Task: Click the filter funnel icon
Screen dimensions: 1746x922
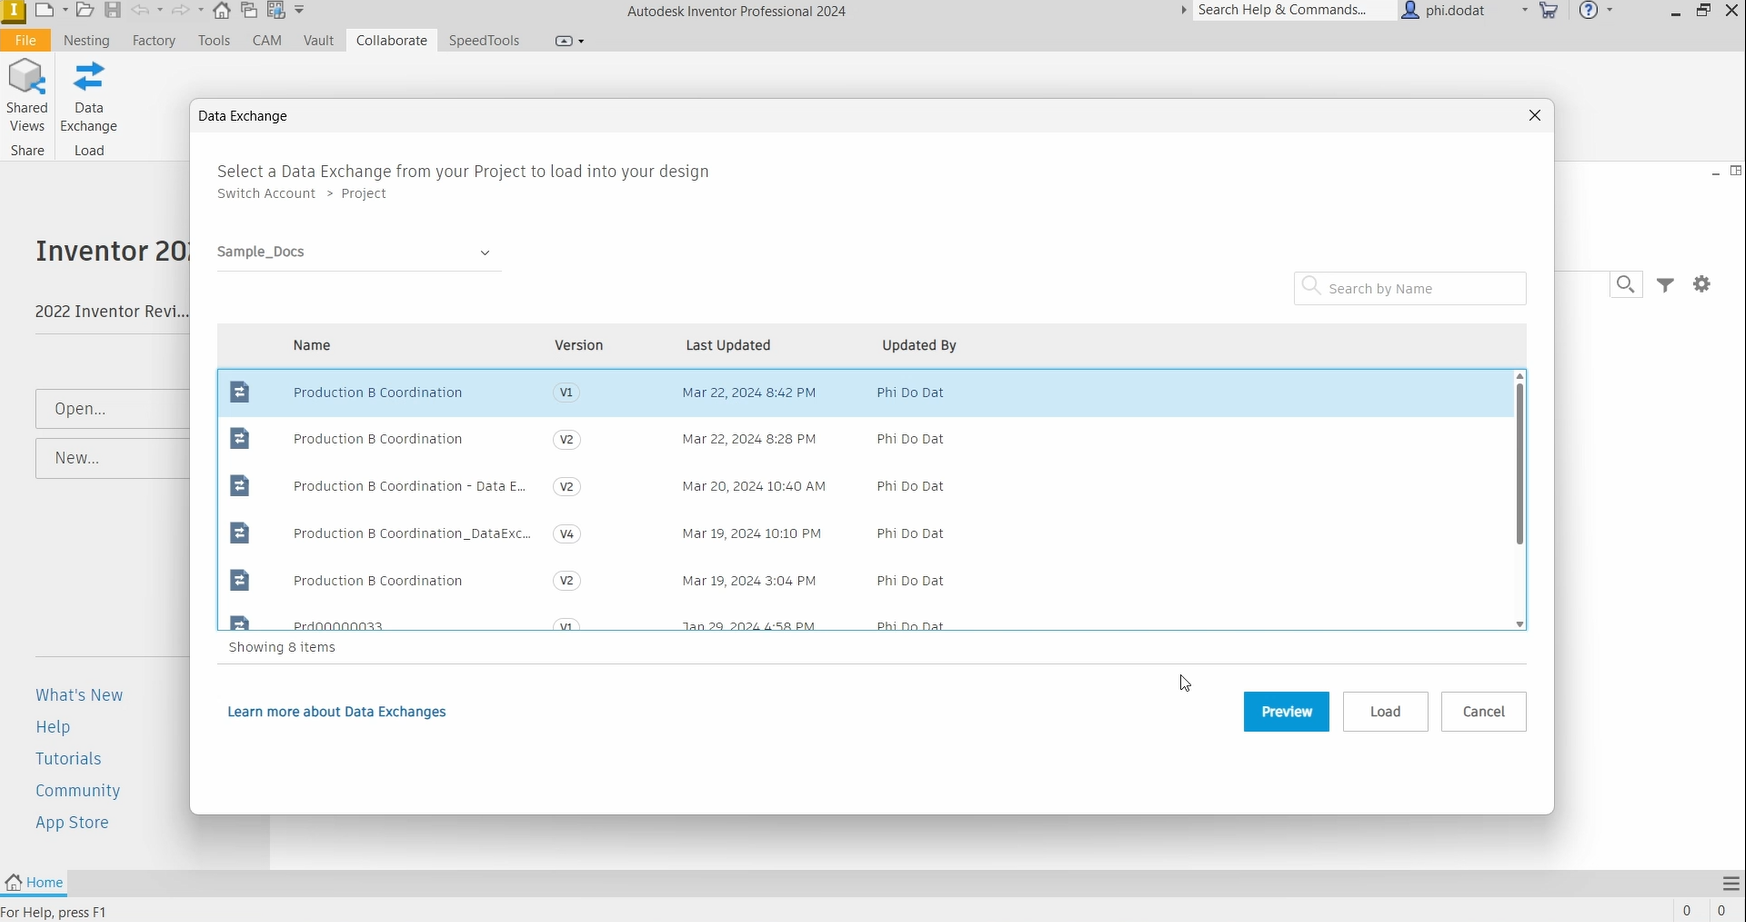Action: [x=1666, y=285]
